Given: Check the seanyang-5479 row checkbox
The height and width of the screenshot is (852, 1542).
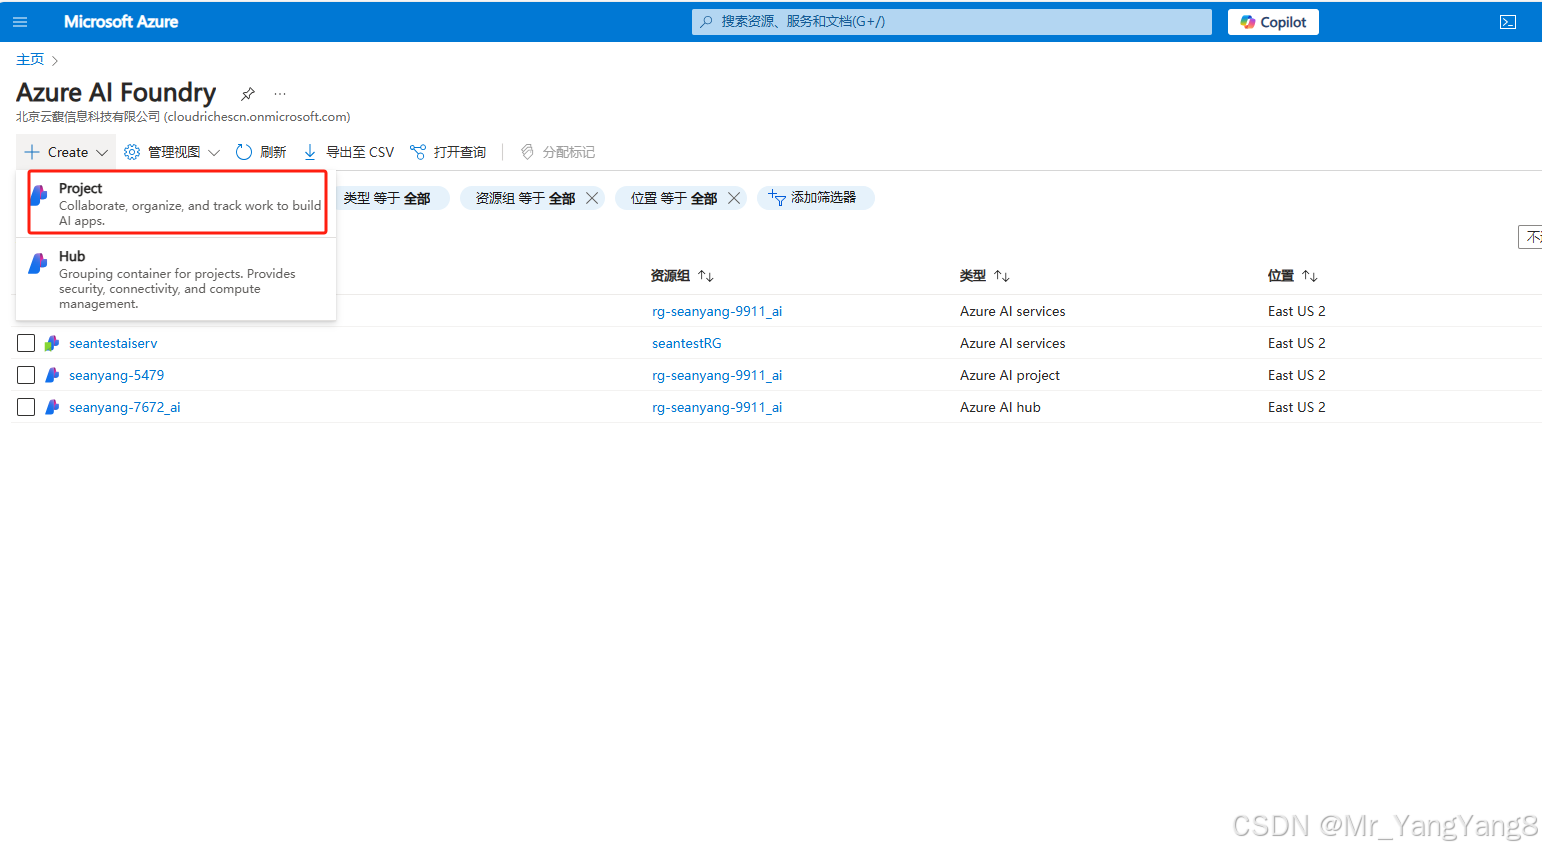Looking at the screenshot, I should (x=26, y=375).
